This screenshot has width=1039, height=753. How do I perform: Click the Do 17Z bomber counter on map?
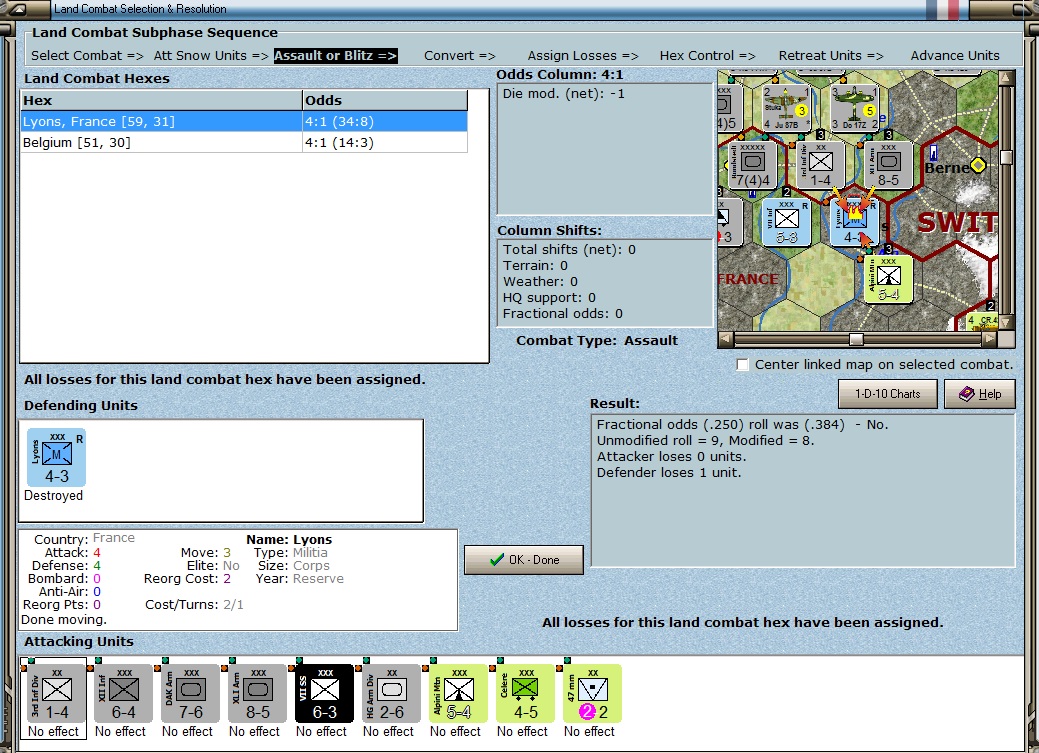pyautogui.click(x=855, y=107)
